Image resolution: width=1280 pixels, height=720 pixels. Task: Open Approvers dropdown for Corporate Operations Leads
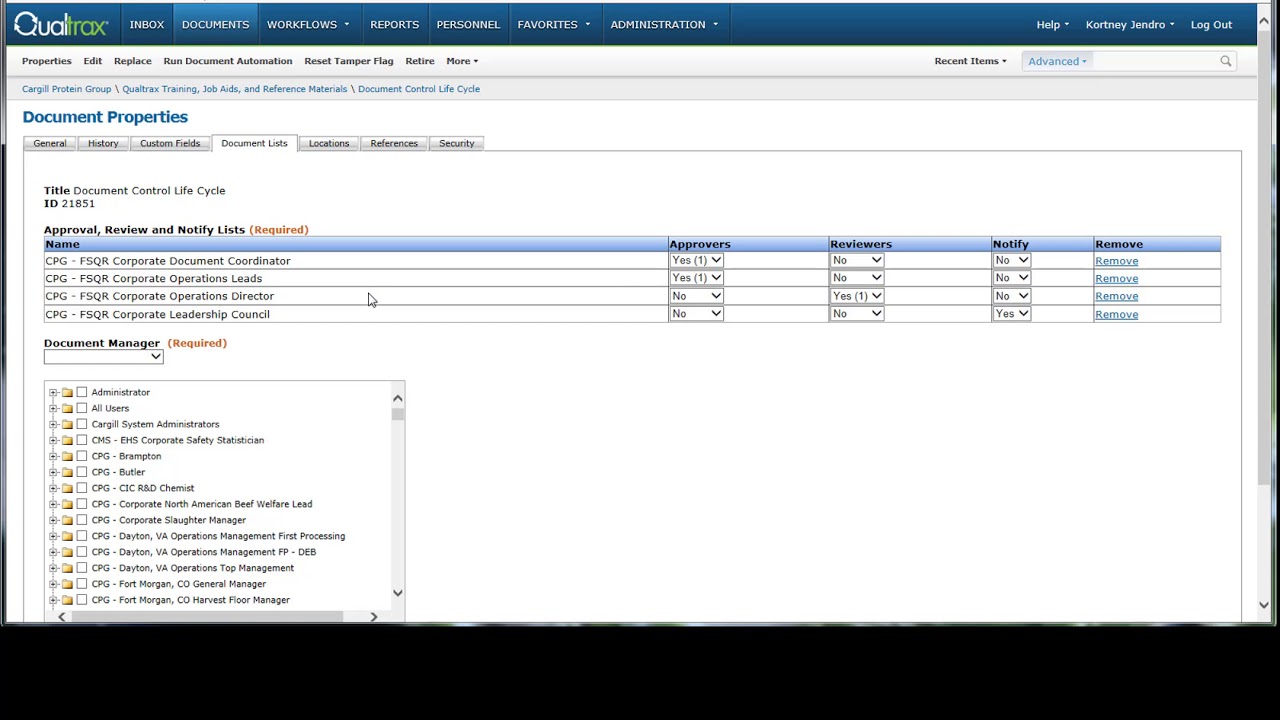[x=696, y=278]
